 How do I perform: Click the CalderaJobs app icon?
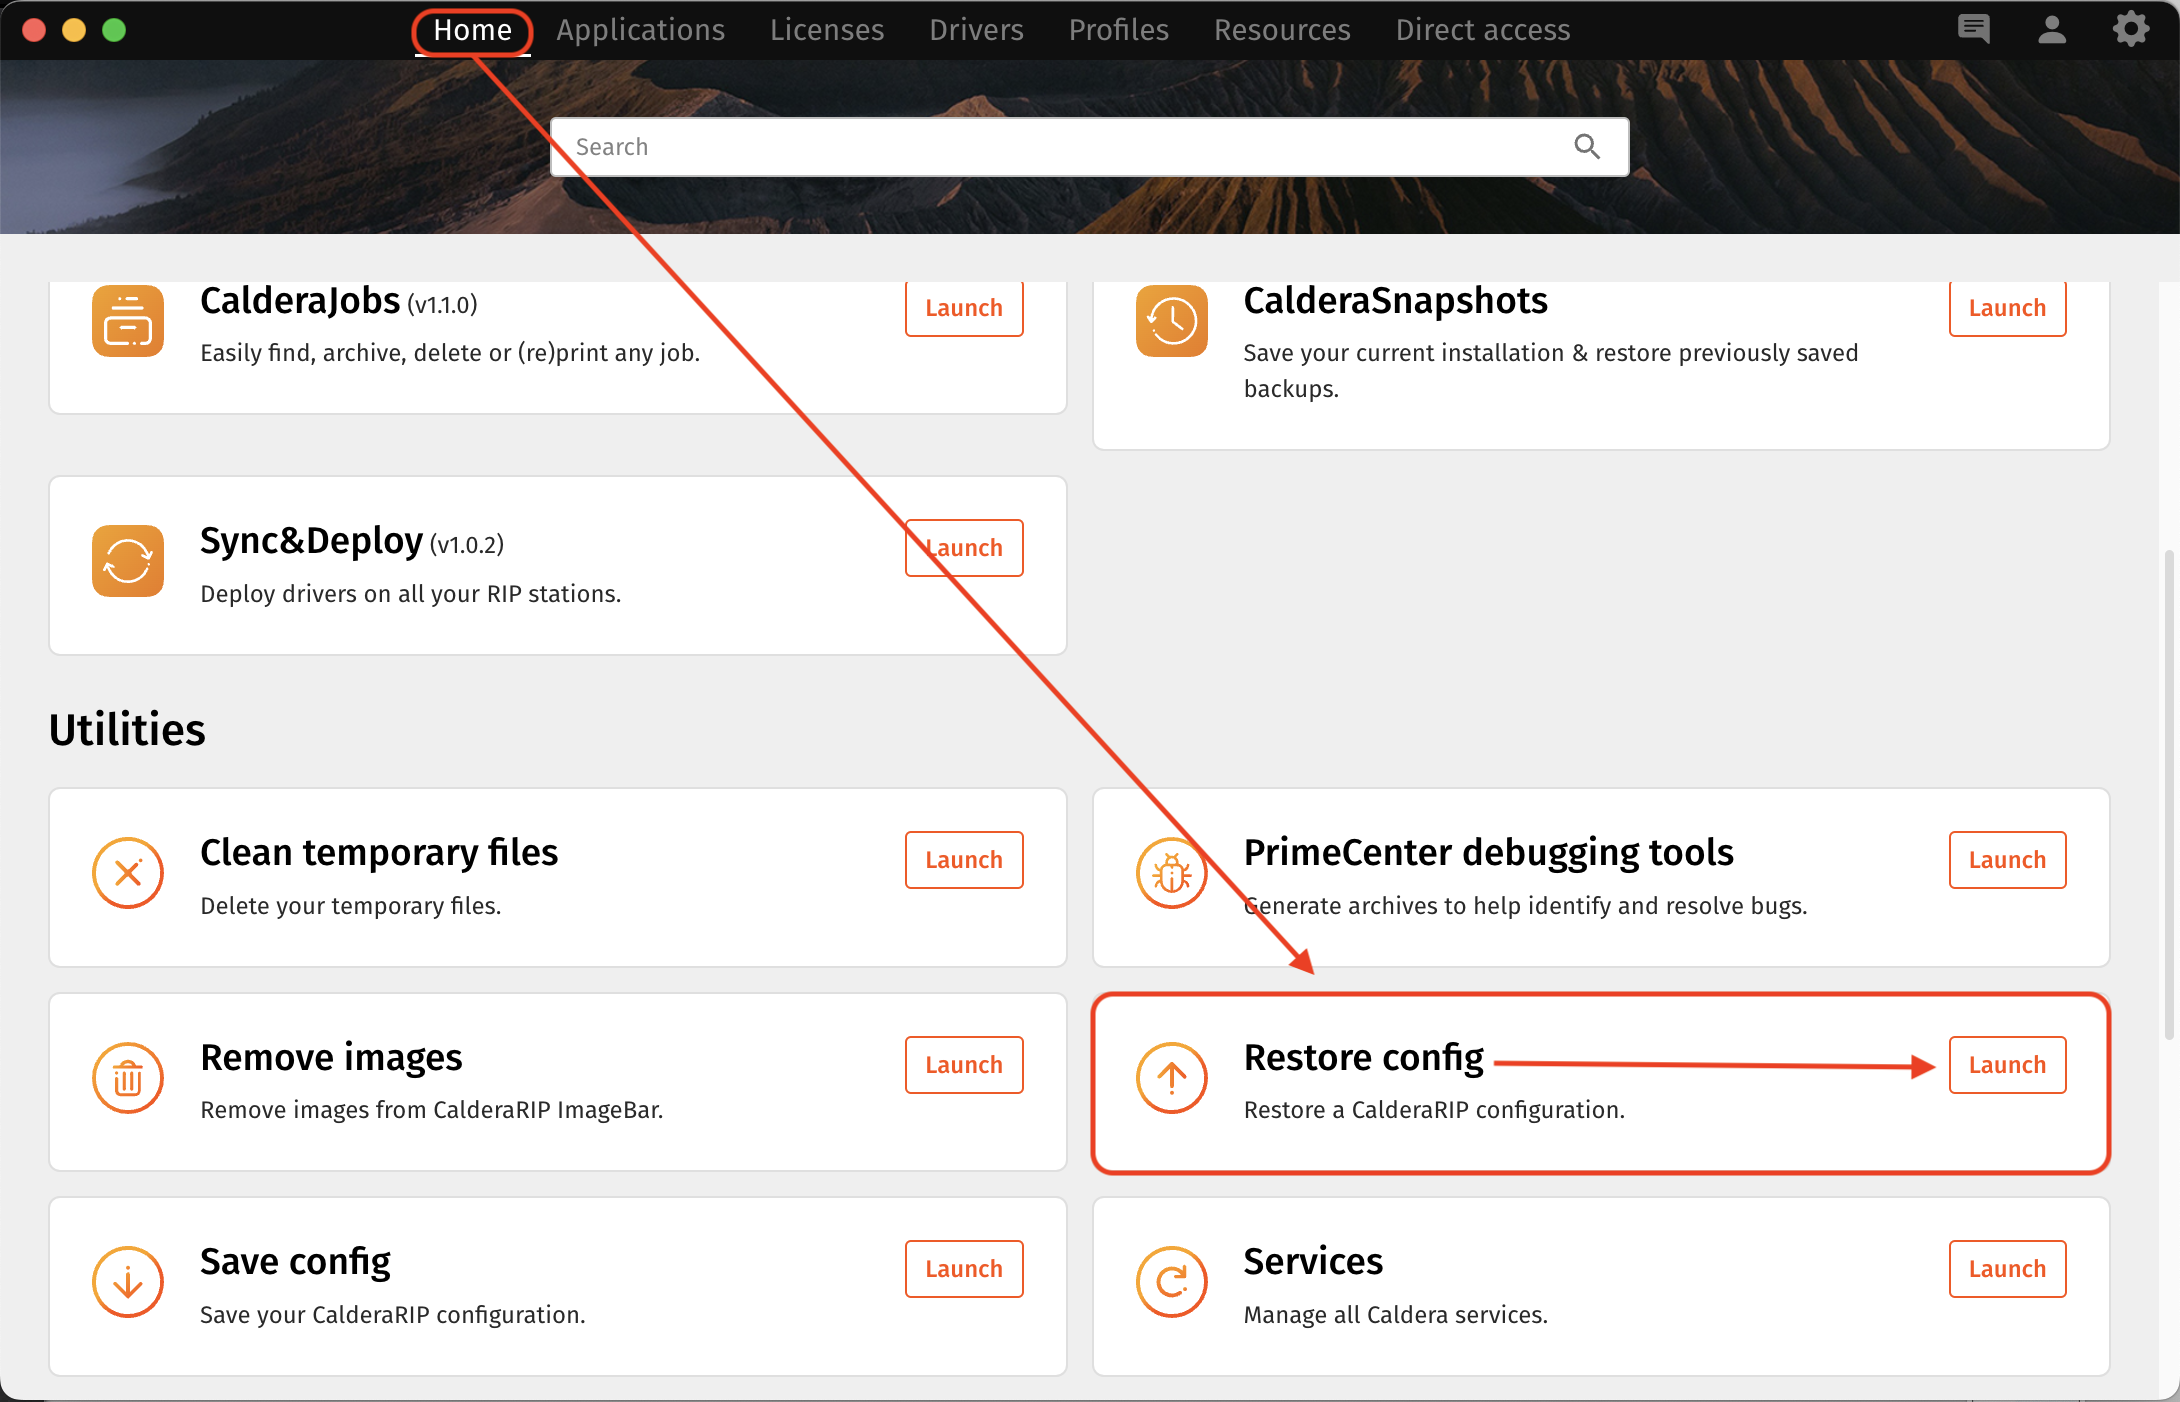(x=128, y=321)
